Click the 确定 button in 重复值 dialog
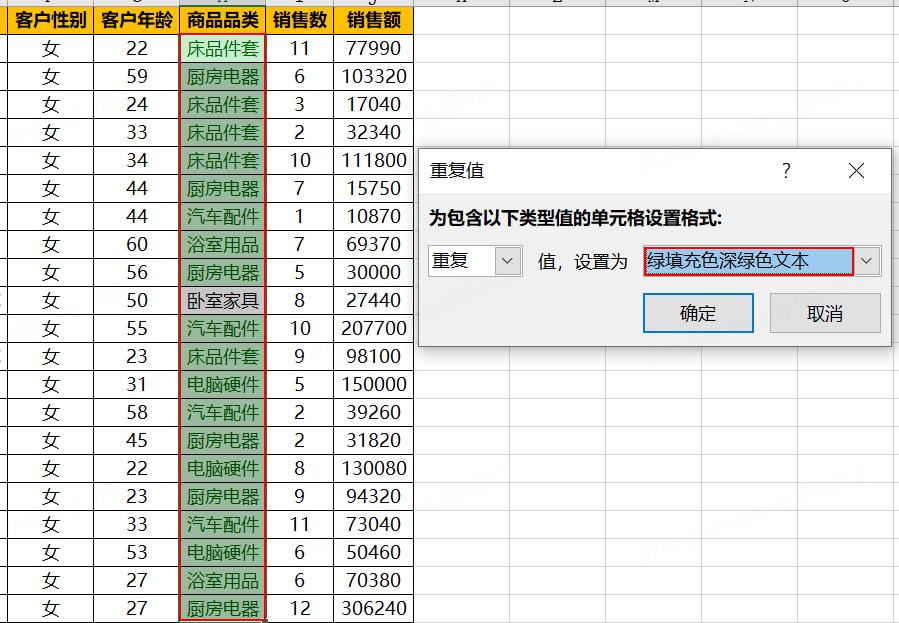Viewport: 899px width, 623px height. click(698, 313)
